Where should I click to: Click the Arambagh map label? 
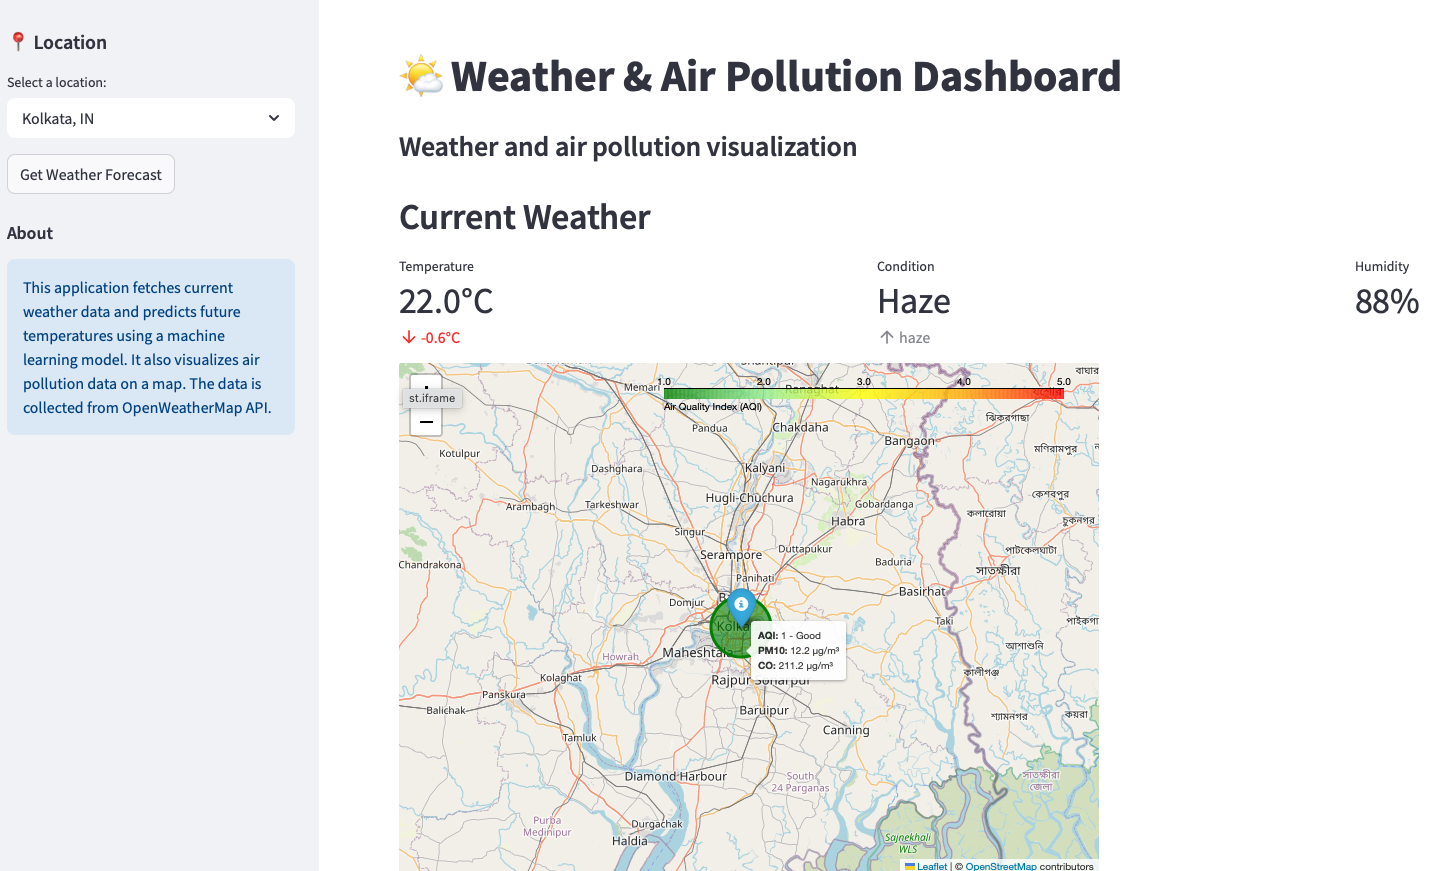coord(530,507)
